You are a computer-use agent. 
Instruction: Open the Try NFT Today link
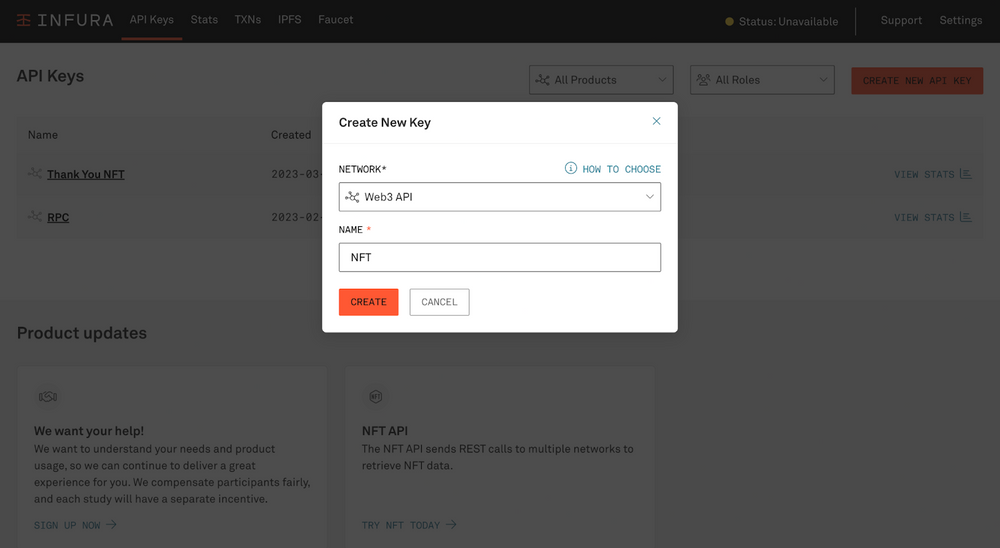(409, 525)
